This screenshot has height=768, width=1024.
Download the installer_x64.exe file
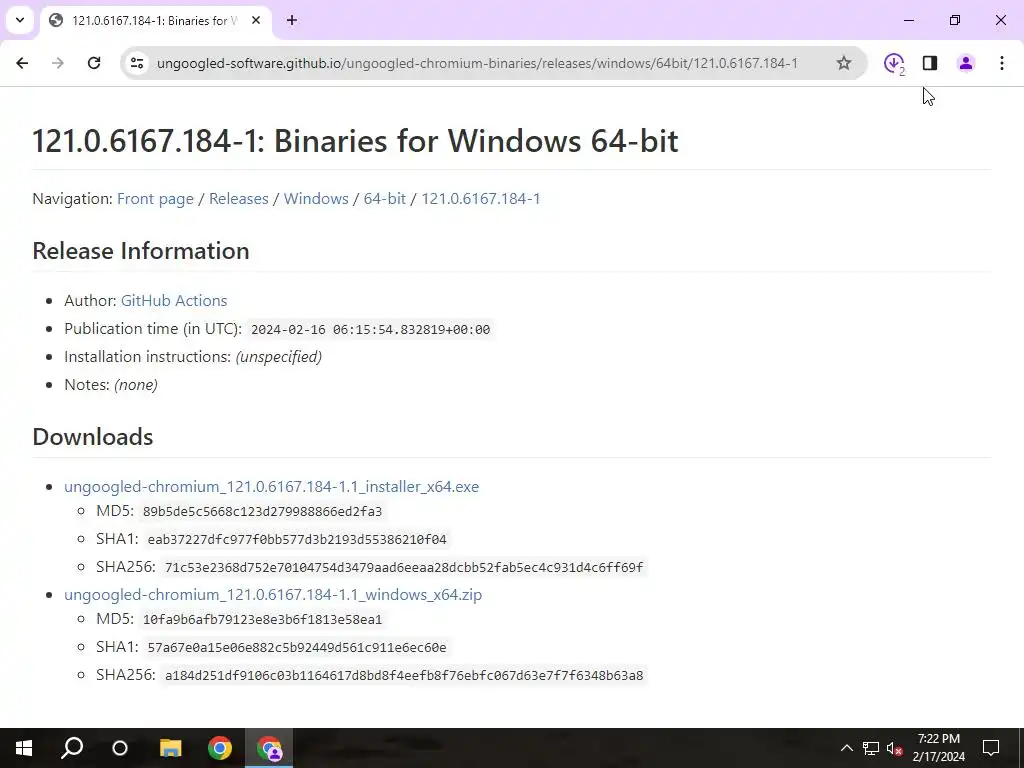pyautogui.click(x=272, y=487)
